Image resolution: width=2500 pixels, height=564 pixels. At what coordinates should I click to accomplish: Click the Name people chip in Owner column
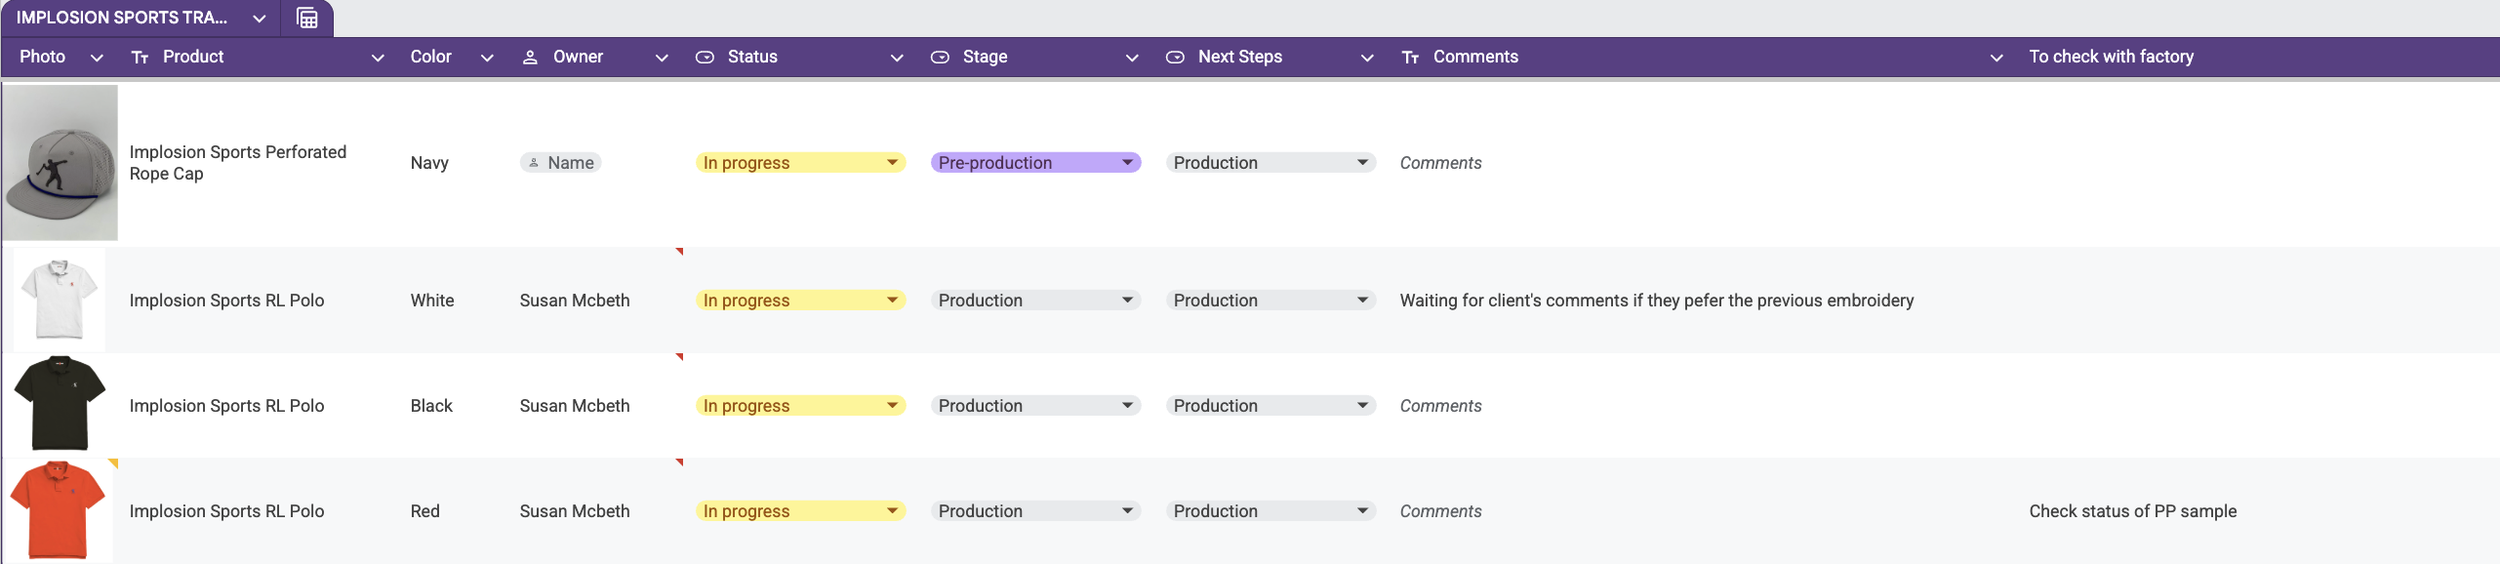point(560,163)
